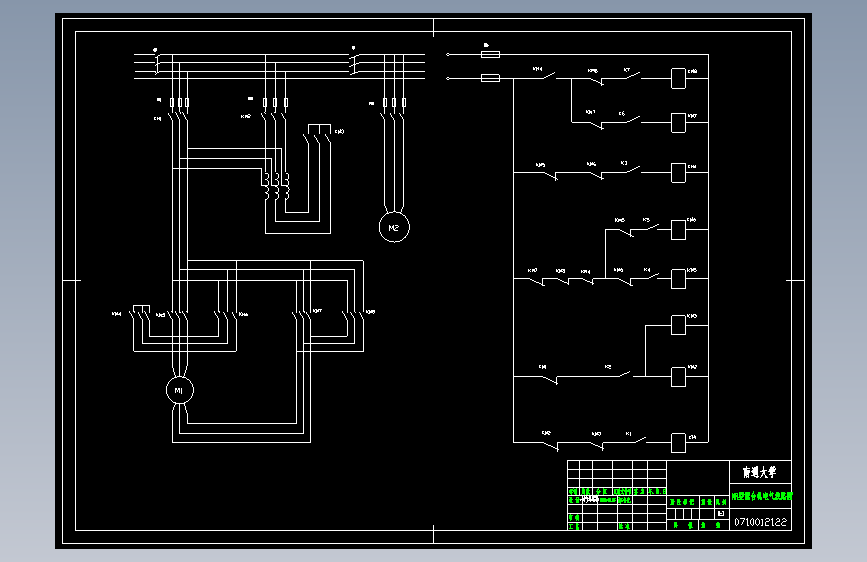The width and height of the screenshot is (867, 562).
Task: Click the relay coil on the K6 branch
Action: (678, 123)
